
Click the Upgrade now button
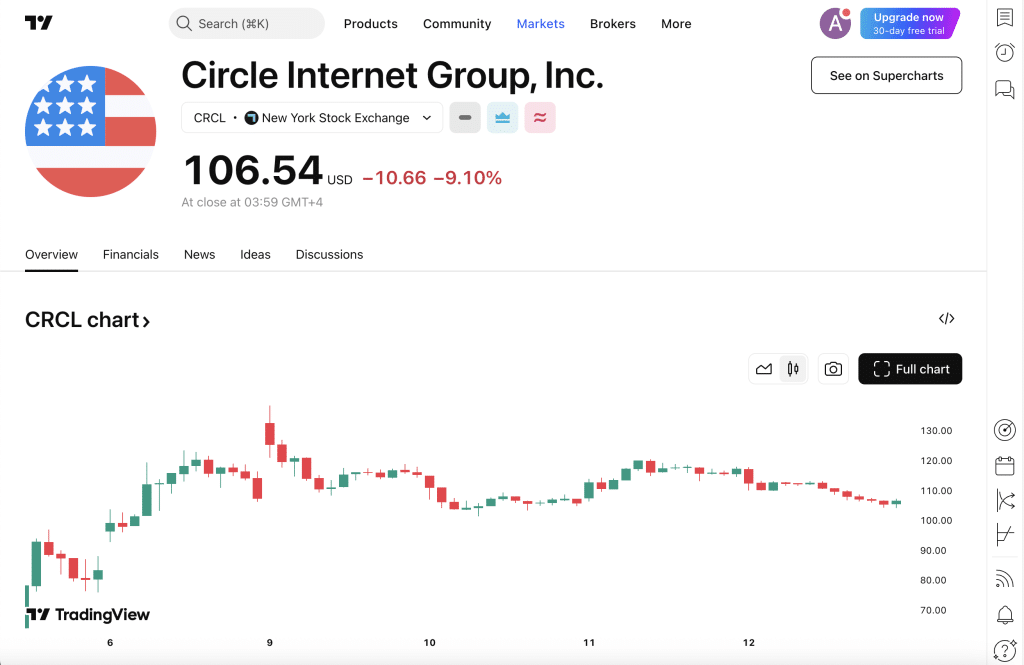(908, 23)
